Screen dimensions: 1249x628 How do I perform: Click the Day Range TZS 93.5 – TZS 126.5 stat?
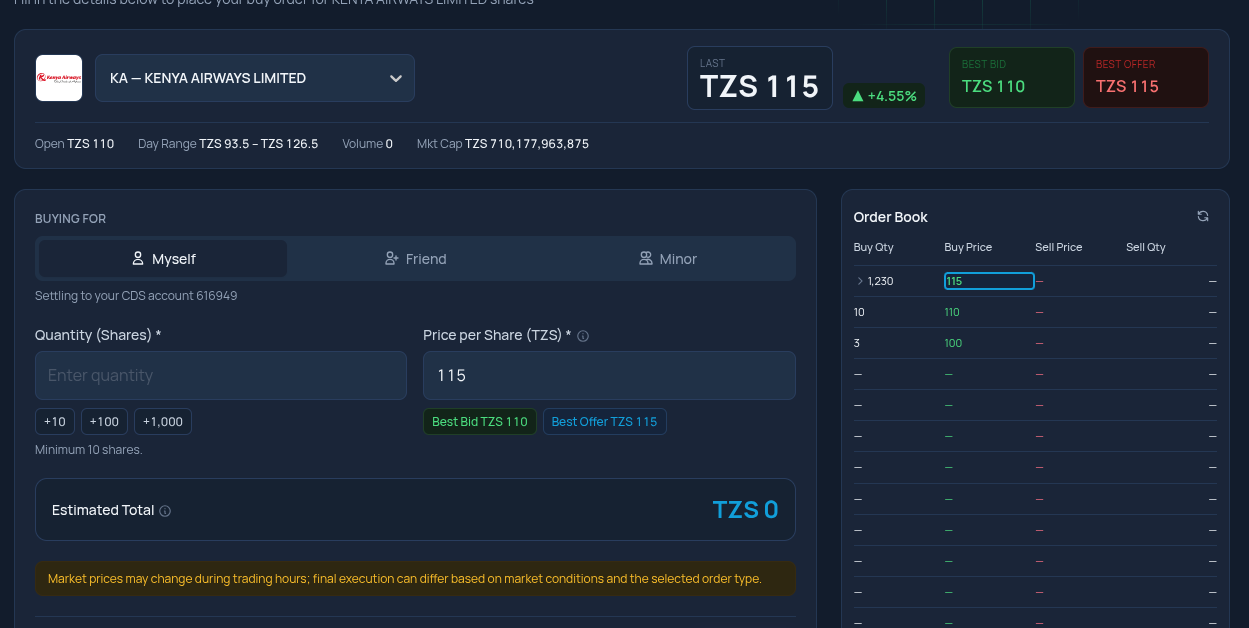click(x=228, y=144)
